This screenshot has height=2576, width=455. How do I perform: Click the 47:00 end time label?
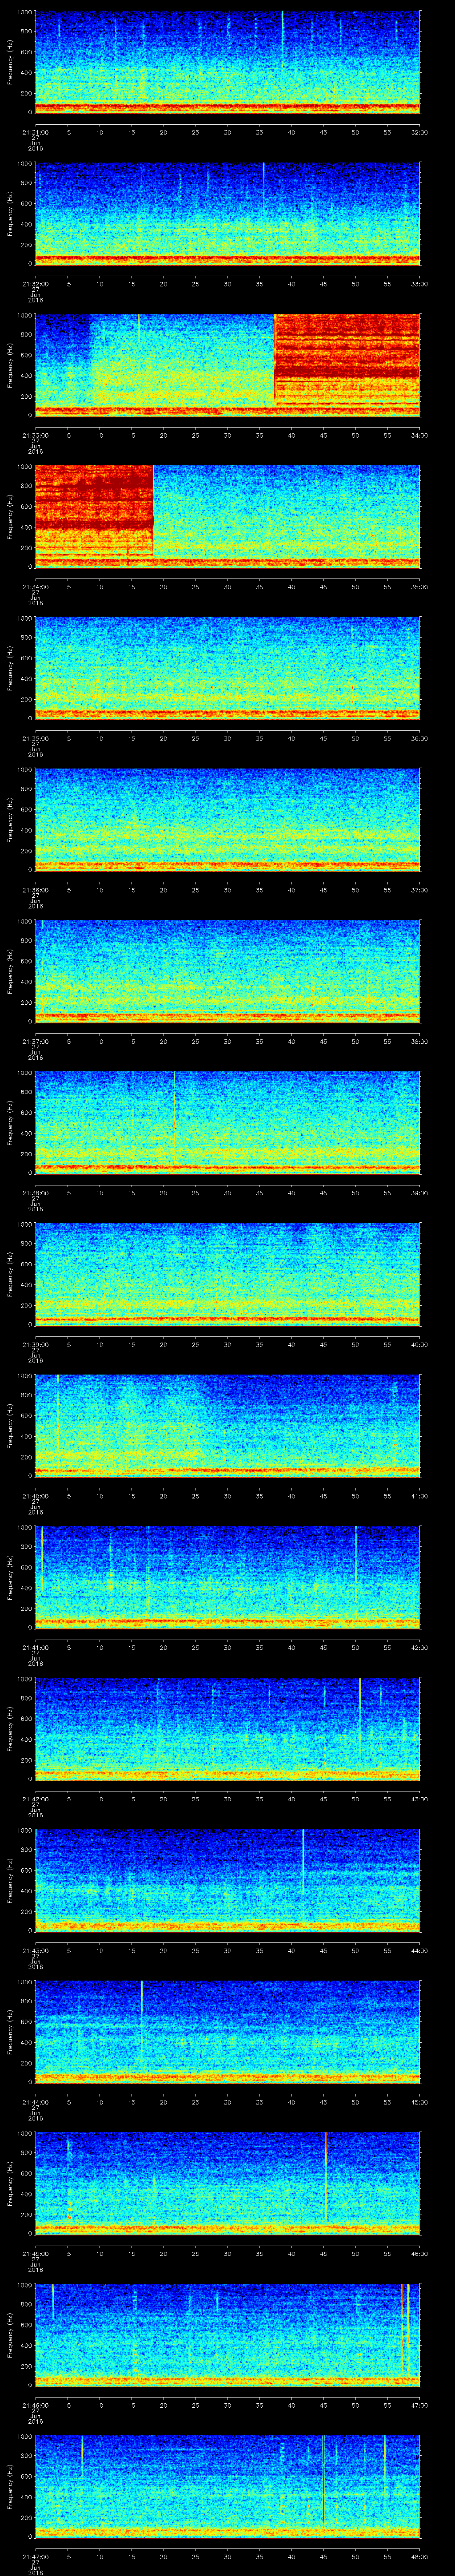point(419,2406)
